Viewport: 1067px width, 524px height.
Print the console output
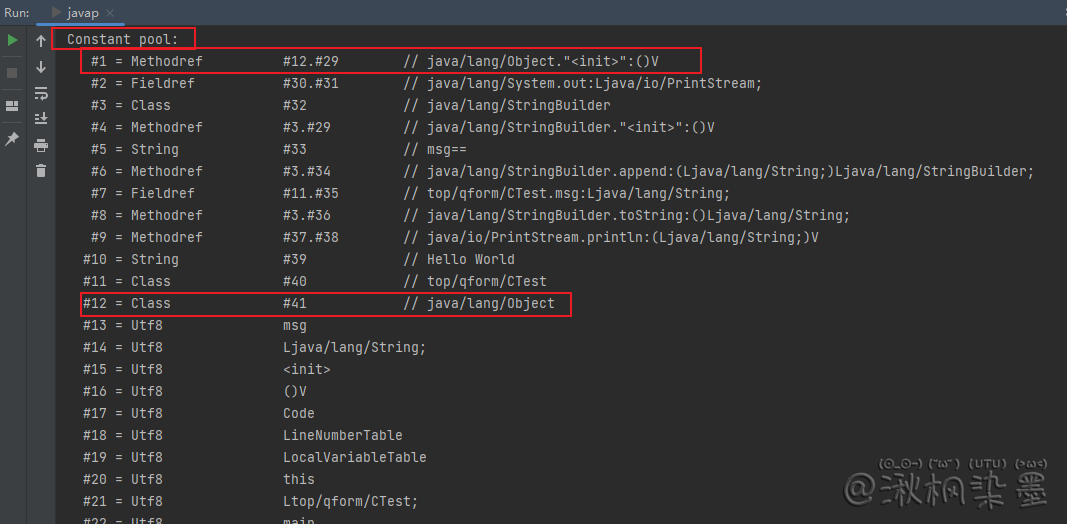(41, 145)
